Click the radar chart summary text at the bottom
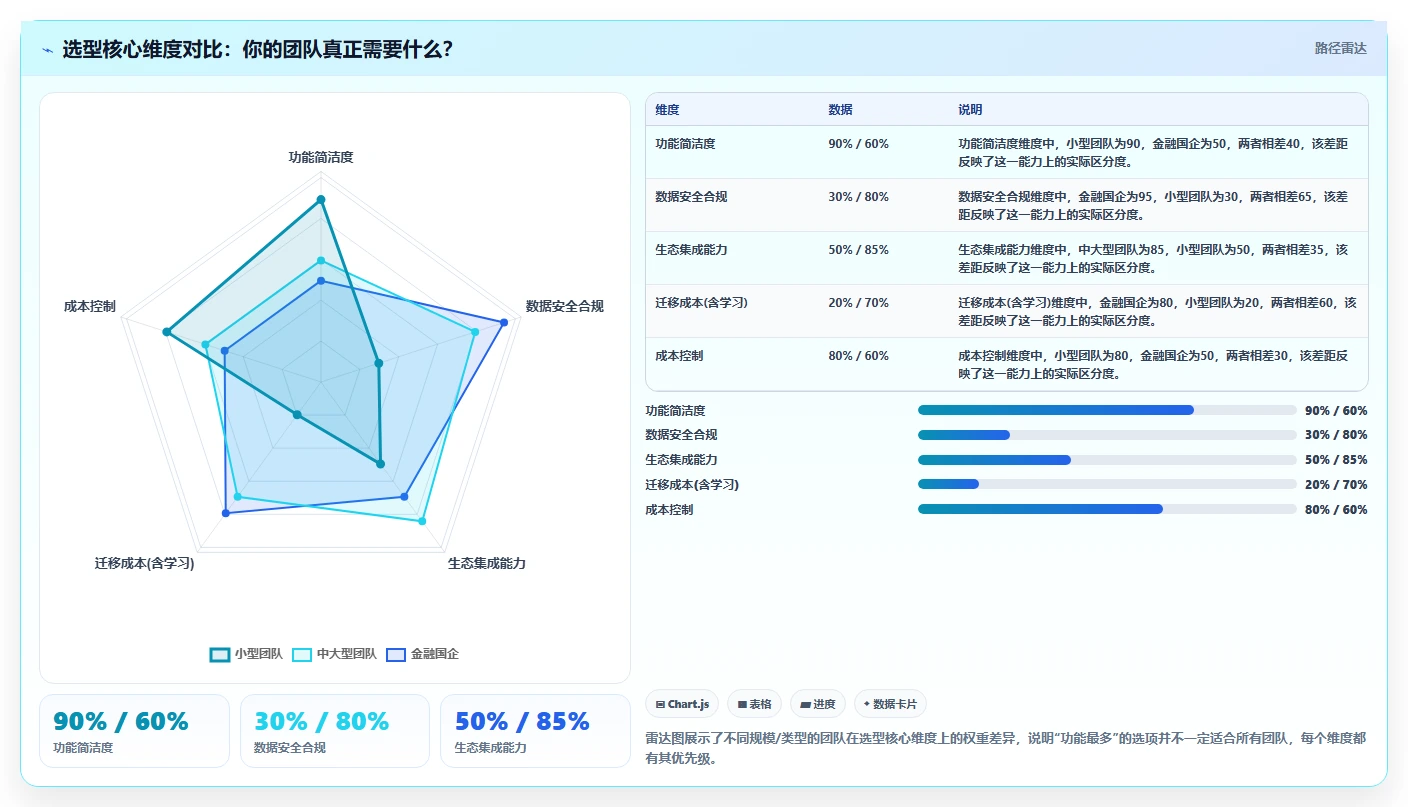This screenshot has width=1408, height=807. [1007, 748]
